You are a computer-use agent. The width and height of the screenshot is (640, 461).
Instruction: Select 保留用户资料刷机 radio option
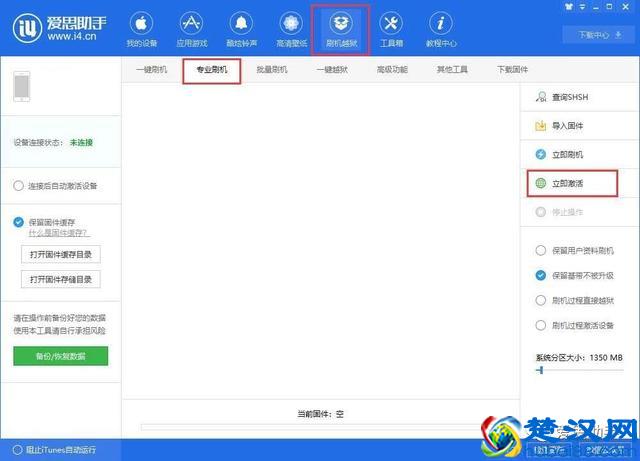pyautogui.click(x=574, y=251)
